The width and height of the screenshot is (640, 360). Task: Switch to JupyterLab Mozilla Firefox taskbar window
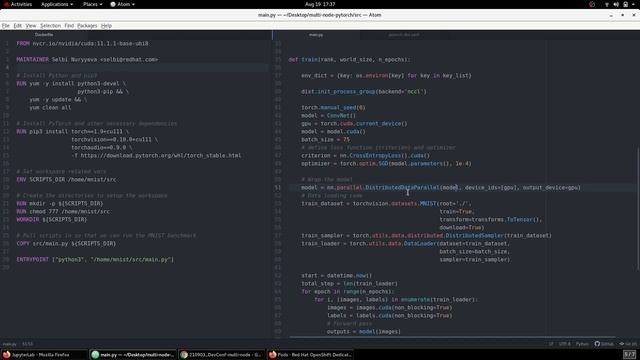pos(44,355)
